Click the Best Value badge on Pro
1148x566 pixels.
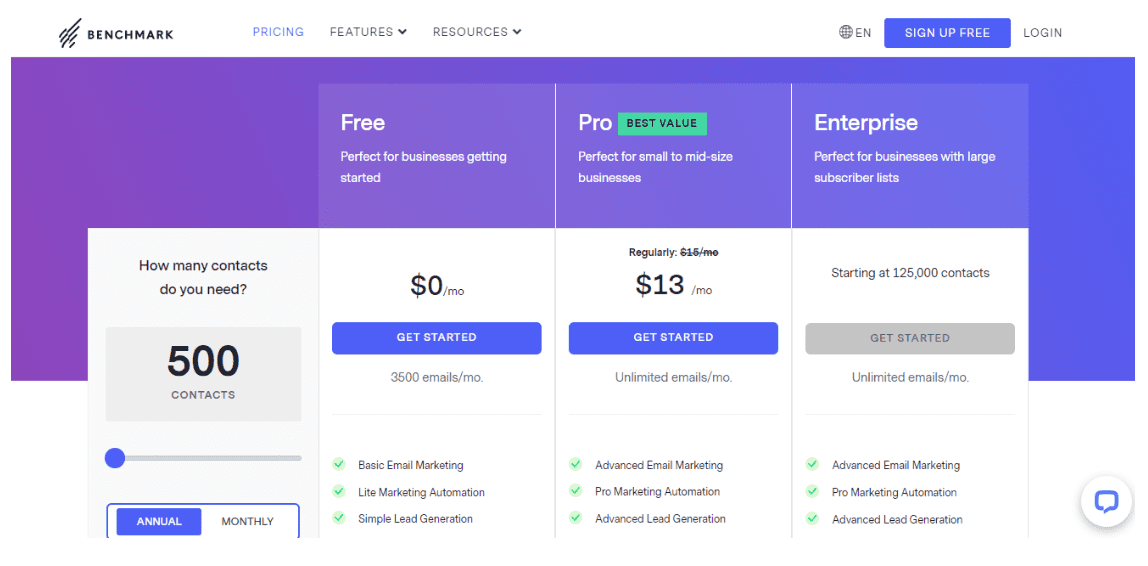662,124
